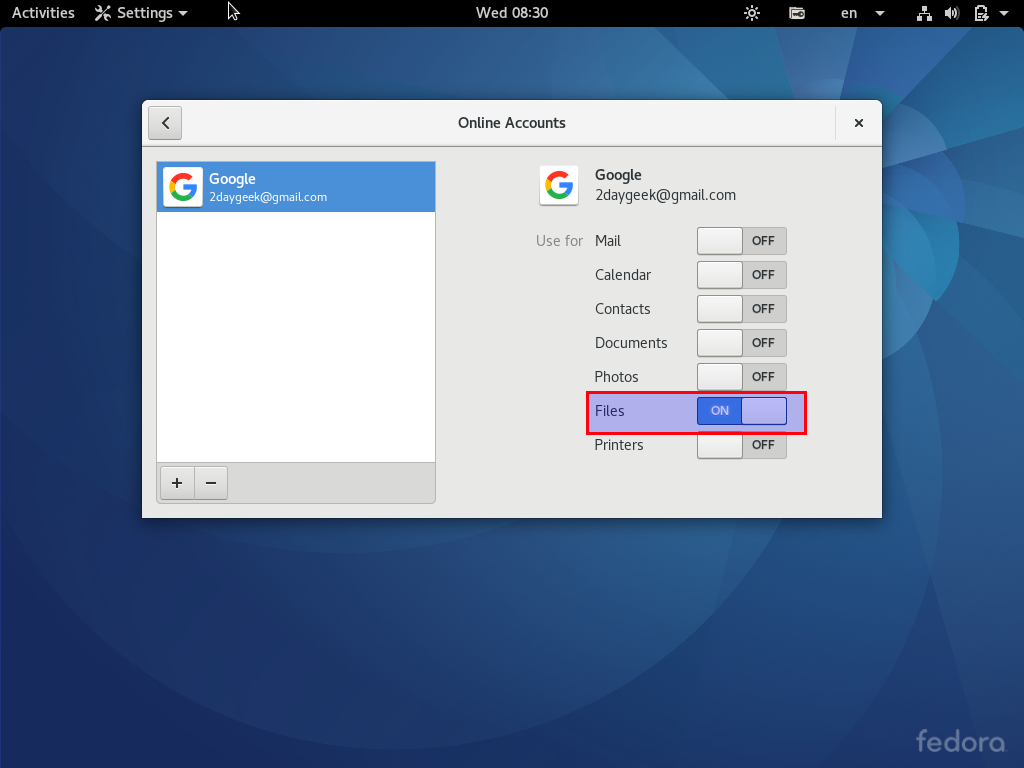1024x768 pixels.
Task: Open the Wed 08:30 clock menu
Action: pos(512,13)
